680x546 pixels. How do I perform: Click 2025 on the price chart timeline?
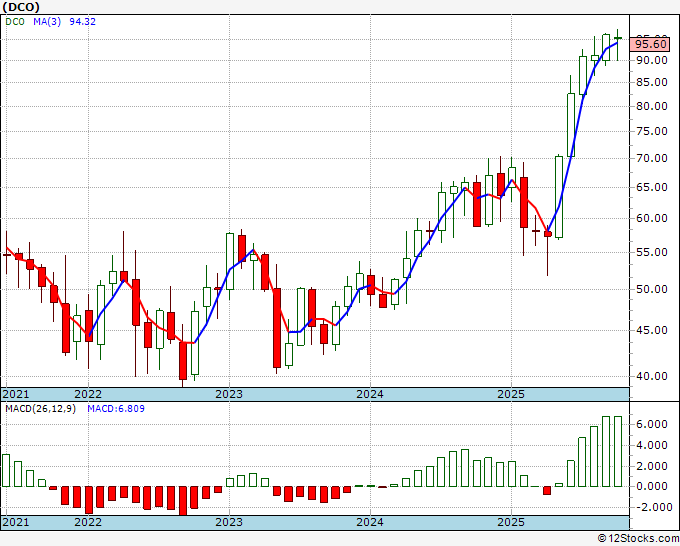tap(511, 394)
